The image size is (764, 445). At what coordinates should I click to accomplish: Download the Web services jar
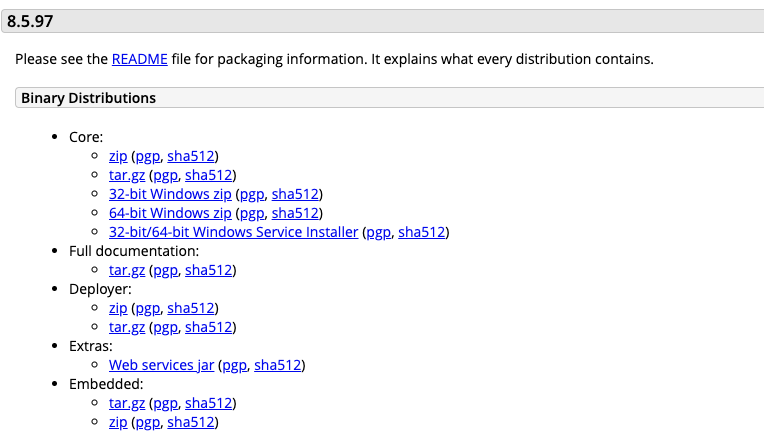[x=161, y=365]
